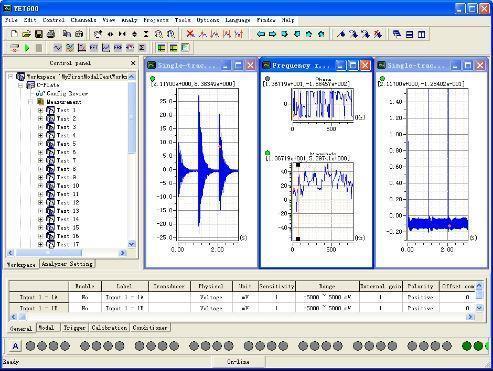Expand the Test 1 tree node
Image resolution: width=493 pixels, height=371 pixels.
coord(40,110)
